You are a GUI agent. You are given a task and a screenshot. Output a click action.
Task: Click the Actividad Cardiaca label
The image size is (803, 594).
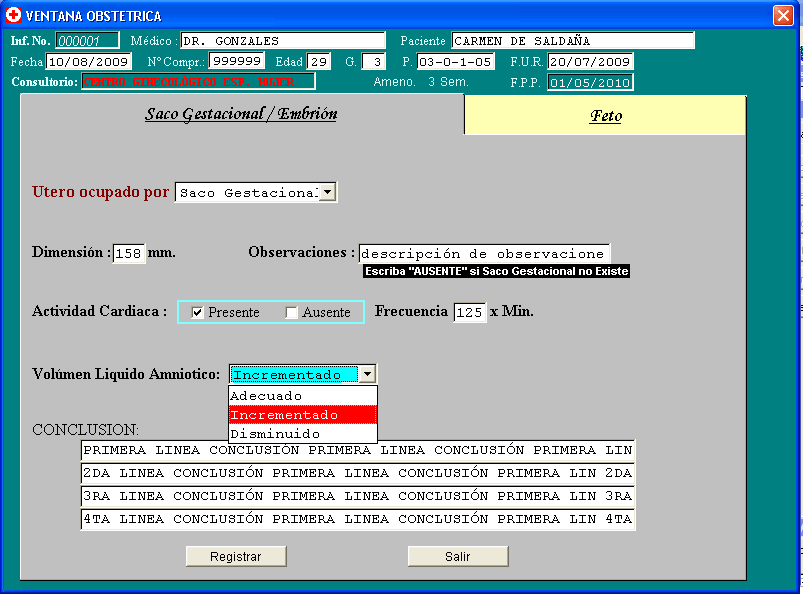tap(99, 311)
